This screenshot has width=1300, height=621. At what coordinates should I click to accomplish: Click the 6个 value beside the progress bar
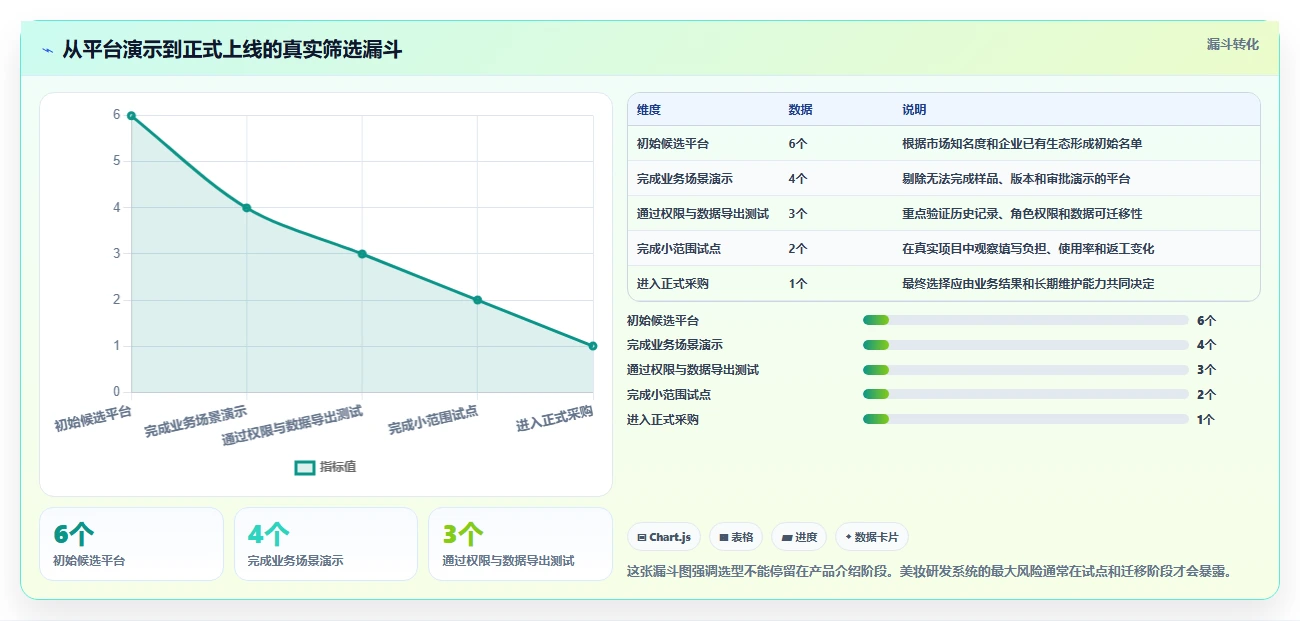(x=1206, y=321)
